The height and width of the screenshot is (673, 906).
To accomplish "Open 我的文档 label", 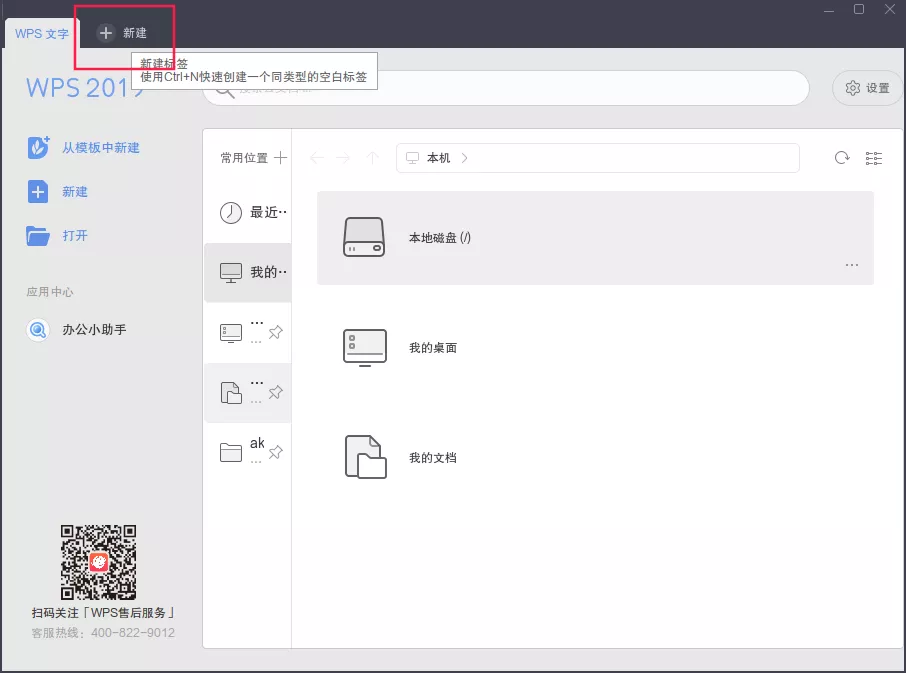I will (433, 458).
